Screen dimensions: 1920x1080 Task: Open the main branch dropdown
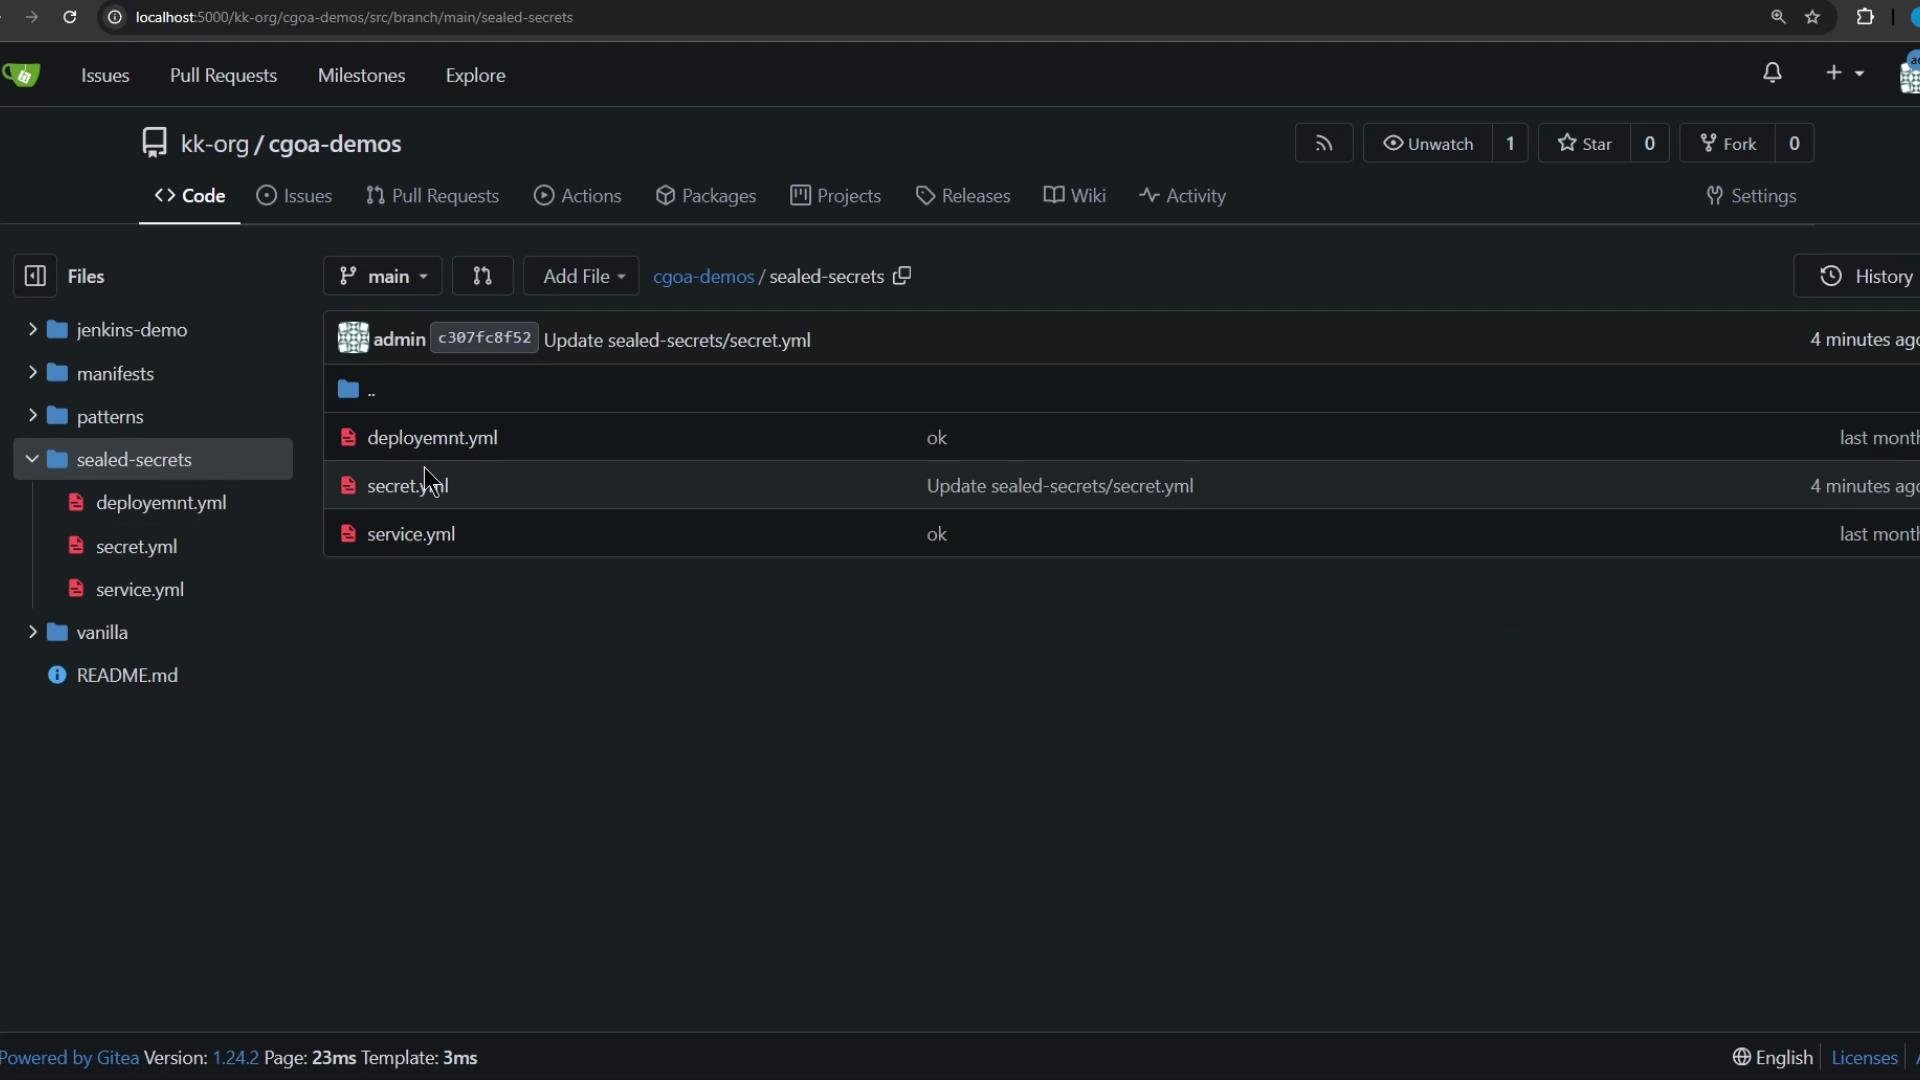click(x=383, y=276)
